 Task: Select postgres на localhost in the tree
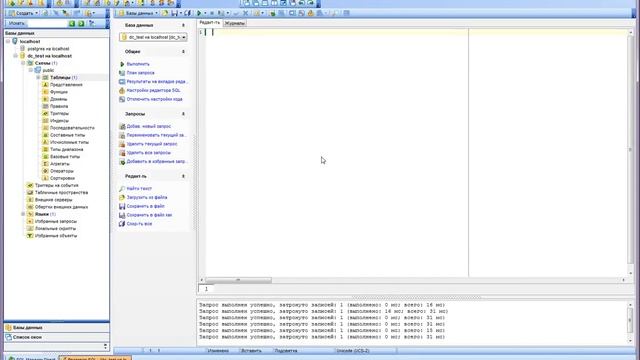tap(48, 49)
